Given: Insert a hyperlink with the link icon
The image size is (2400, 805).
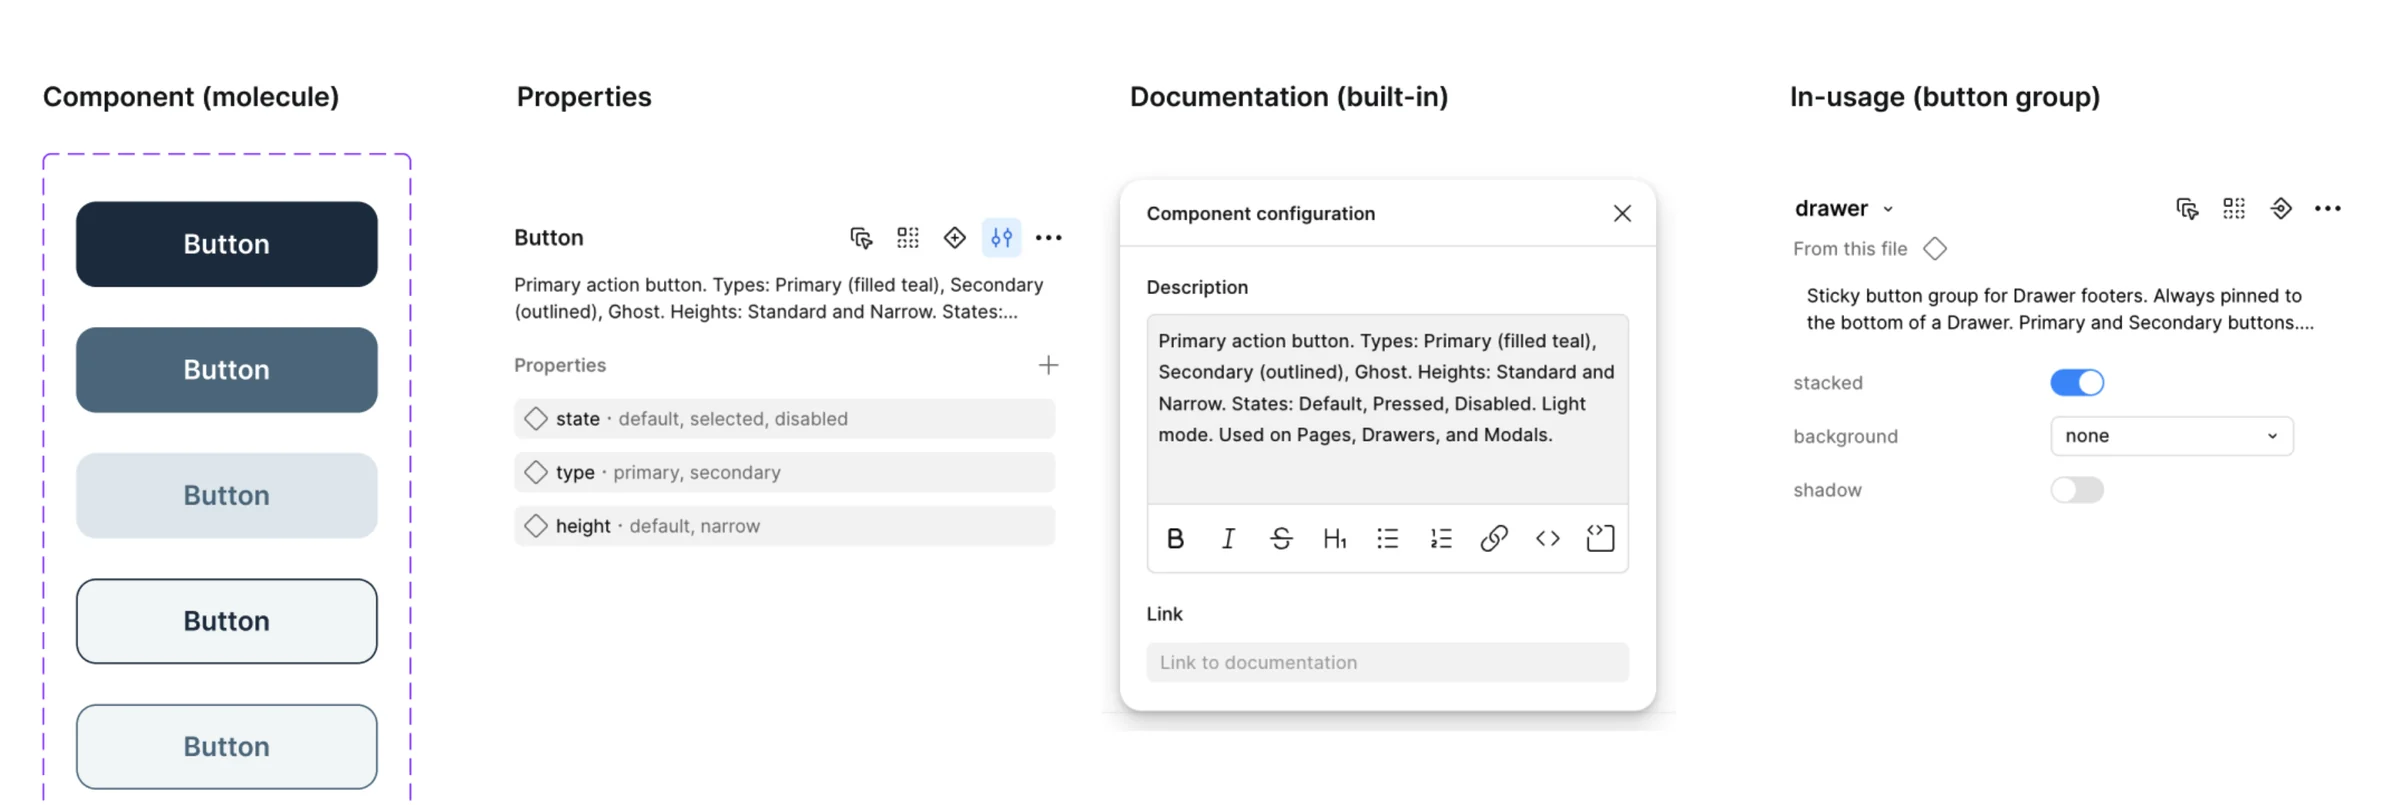Looking at the screenshot, I should tap(1494, 539).
